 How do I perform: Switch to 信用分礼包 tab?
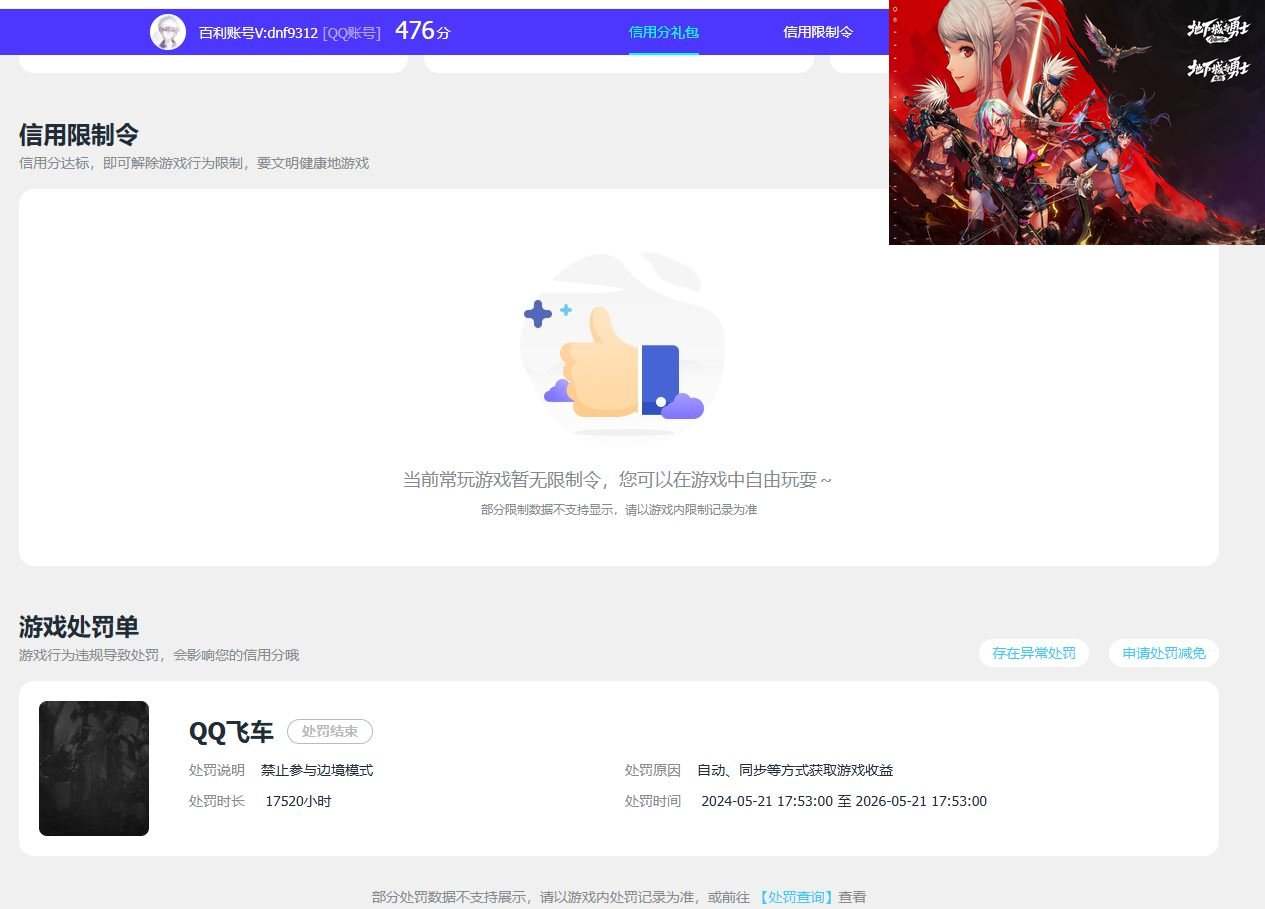coord(663,32)
